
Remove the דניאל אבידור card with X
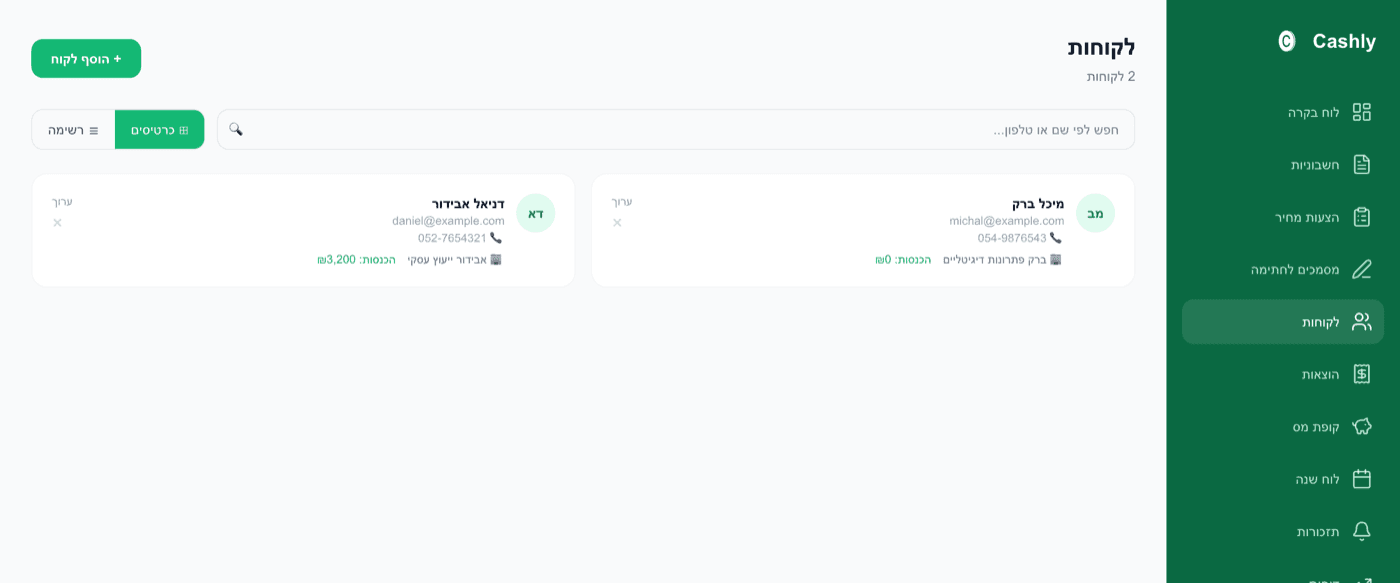click(57, 223)
